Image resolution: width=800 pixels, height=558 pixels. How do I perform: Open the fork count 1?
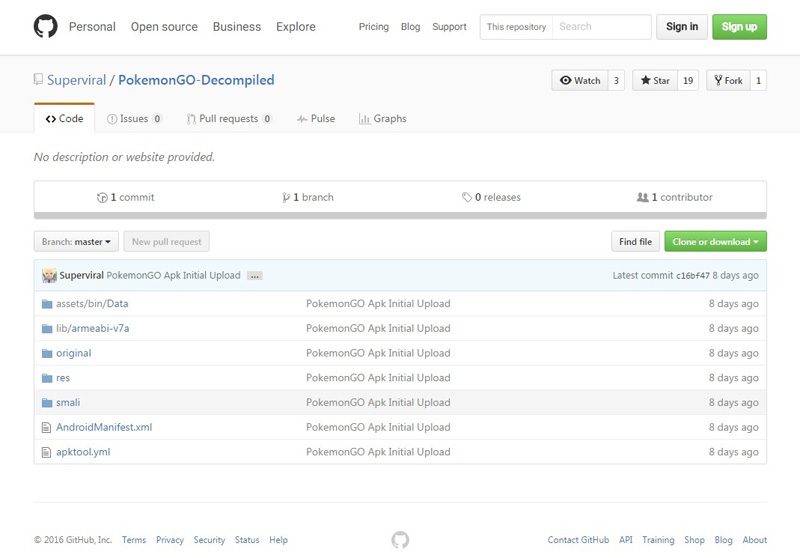[758, 81]
